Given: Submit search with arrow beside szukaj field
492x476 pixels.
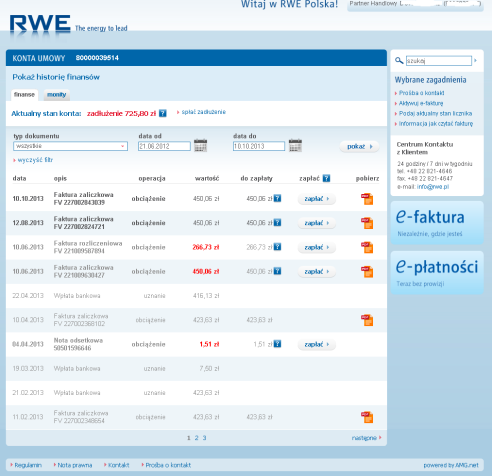Looking at the screenshot, I should (x=475, y=61).
